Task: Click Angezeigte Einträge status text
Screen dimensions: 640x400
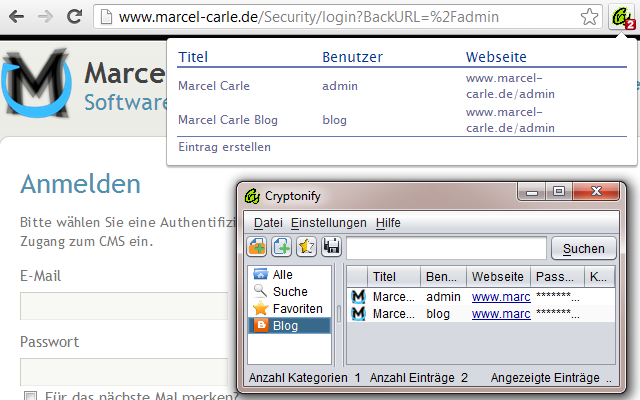Action: click(x=551, y=378)
